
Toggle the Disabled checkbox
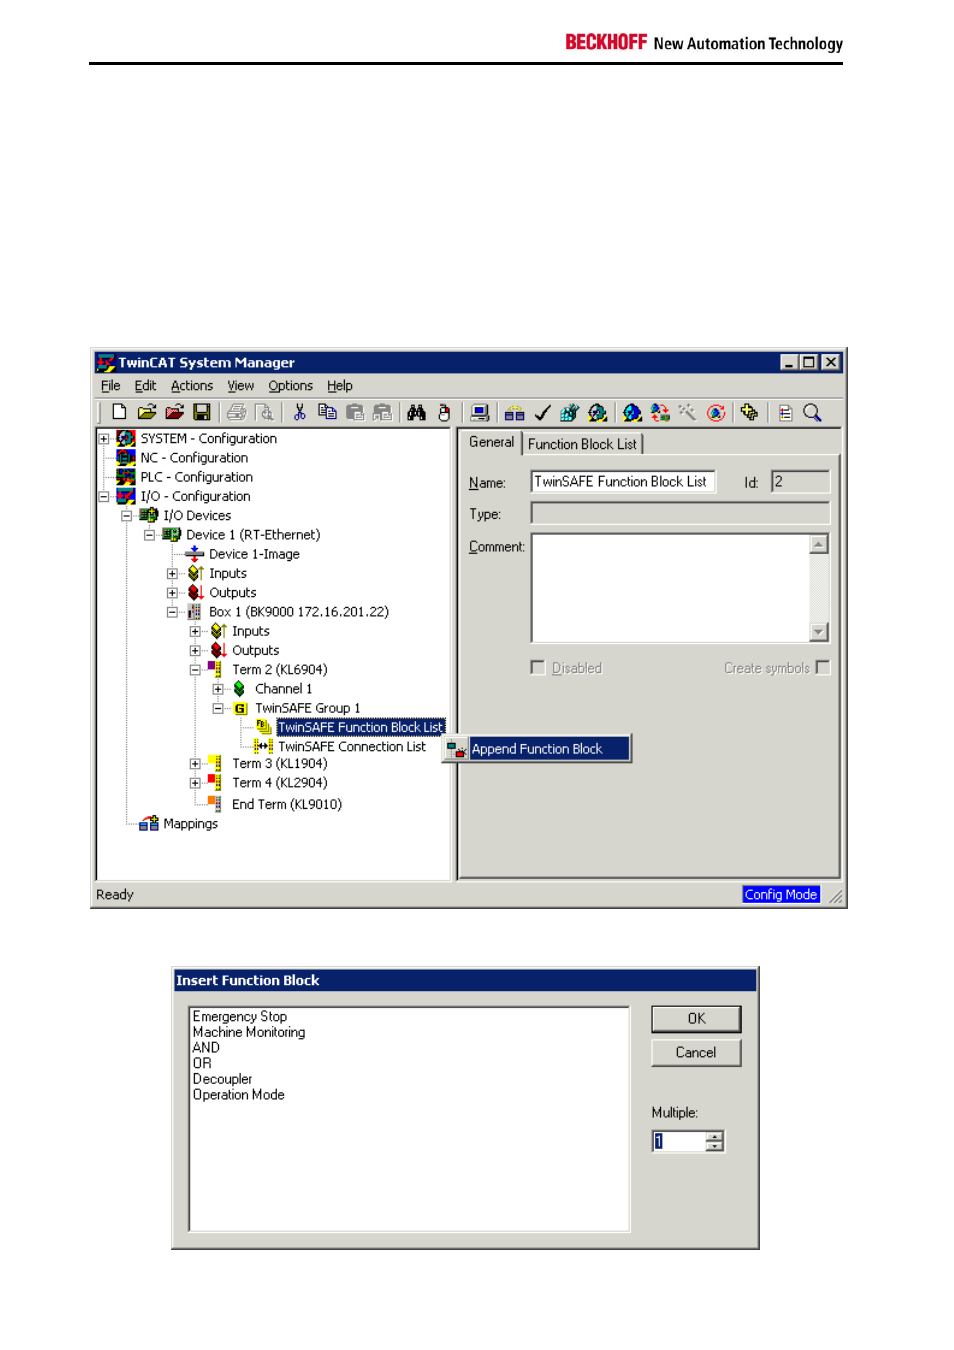(538, 667)
